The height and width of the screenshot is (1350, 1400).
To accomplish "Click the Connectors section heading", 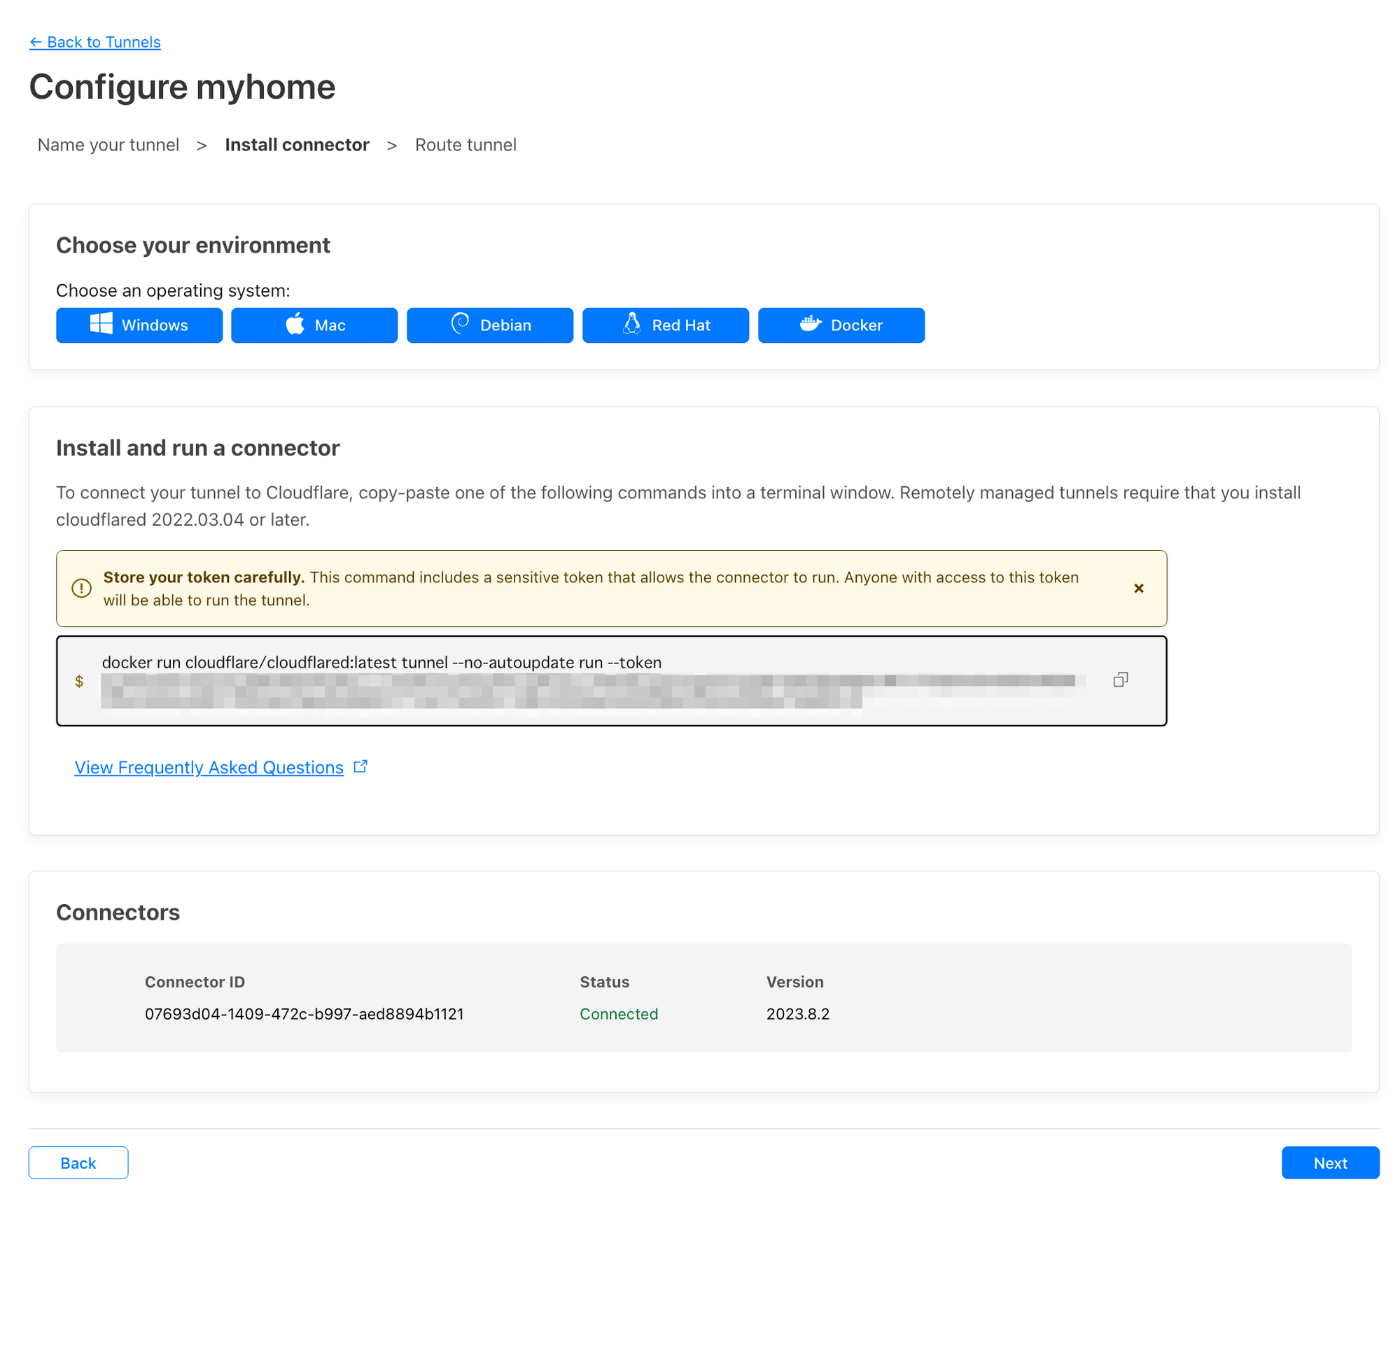I will pyautogui.click(x=118, y=912).
